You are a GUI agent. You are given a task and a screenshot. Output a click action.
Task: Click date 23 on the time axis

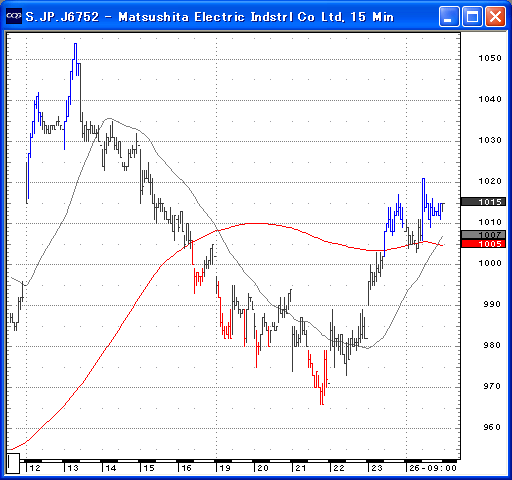tap(377, 468)
